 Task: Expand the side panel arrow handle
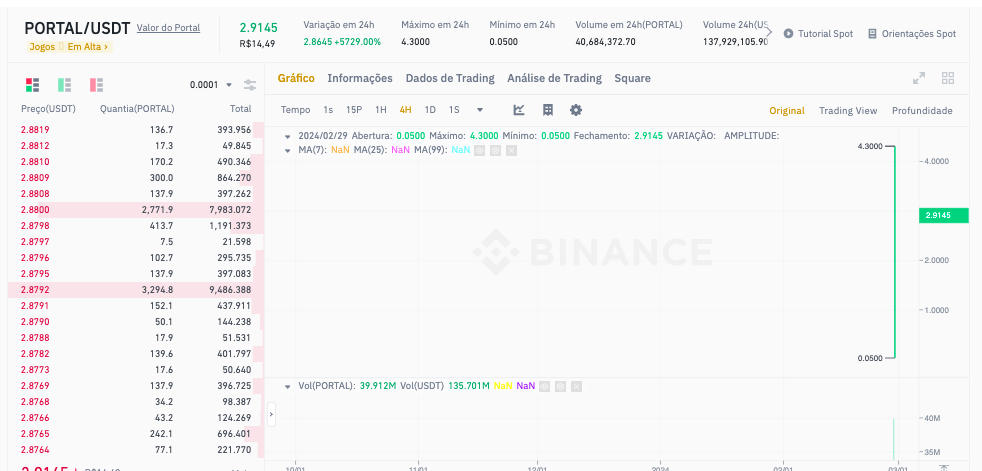[x=271, y=415]
